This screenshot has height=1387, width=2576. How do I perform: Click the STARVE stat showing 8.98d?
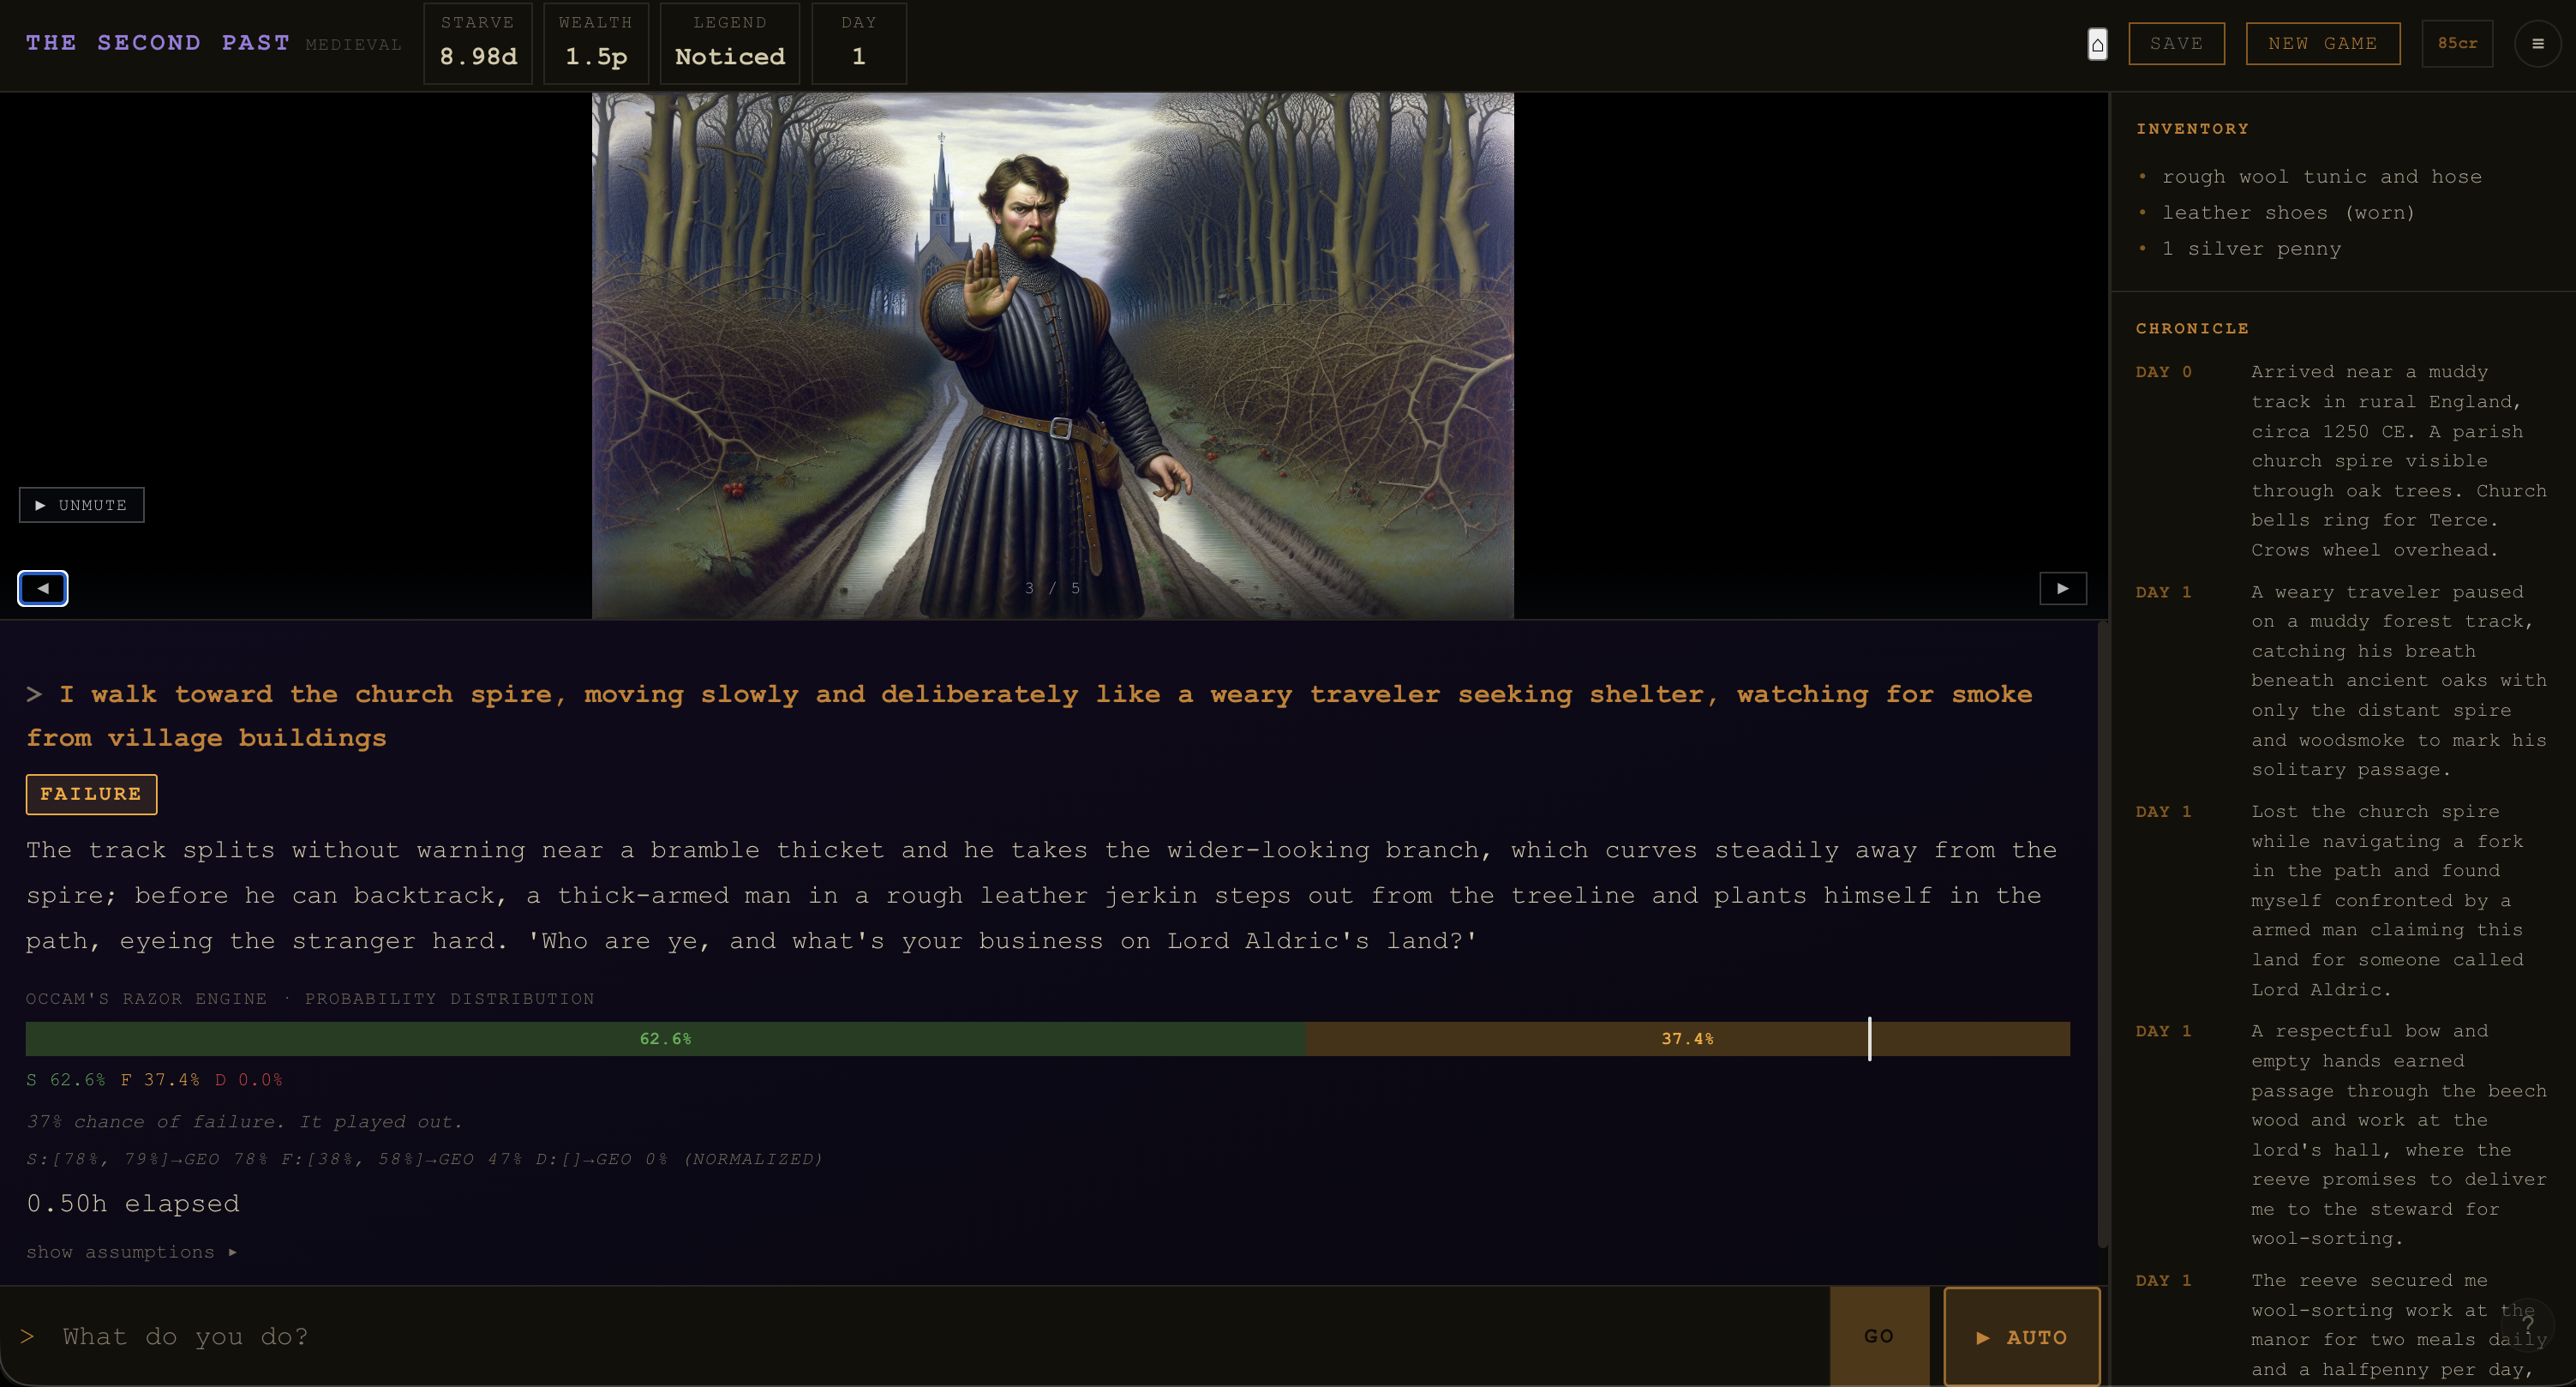tap(477, 44)
